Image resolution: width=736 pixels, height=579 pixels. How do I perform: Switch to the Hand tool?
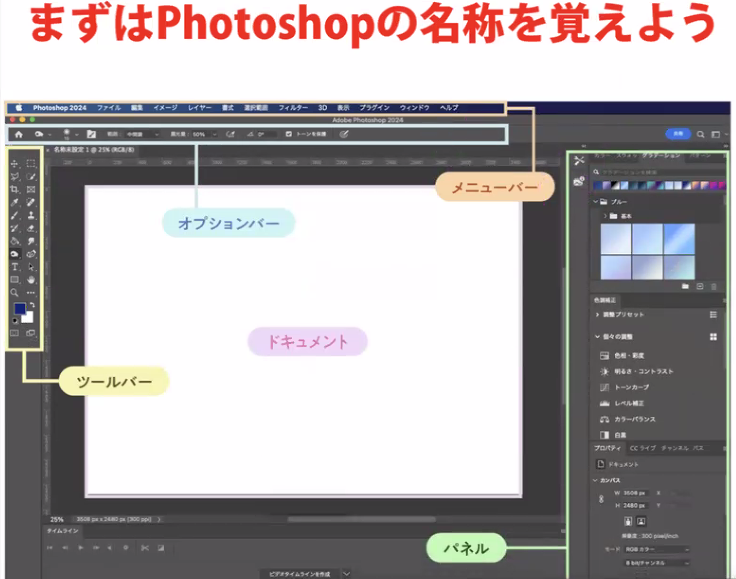click(x=31, y=280)
